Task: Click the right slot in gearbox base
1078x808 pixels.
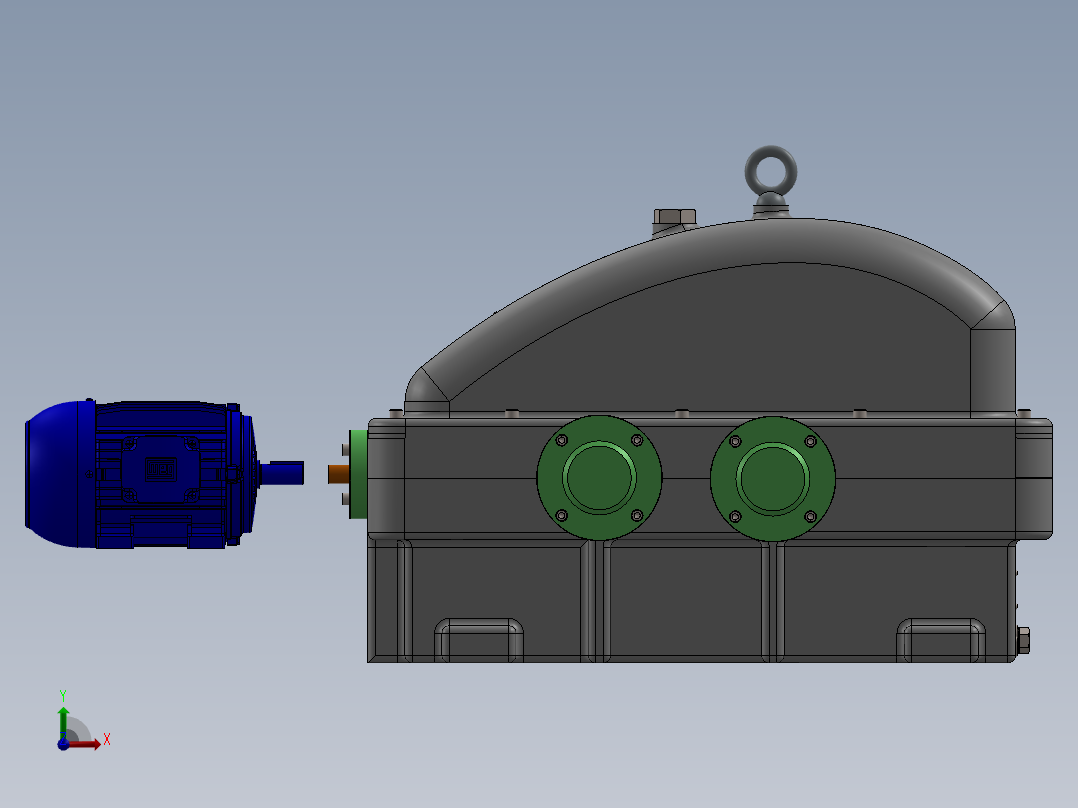Action: pos(941,638)
